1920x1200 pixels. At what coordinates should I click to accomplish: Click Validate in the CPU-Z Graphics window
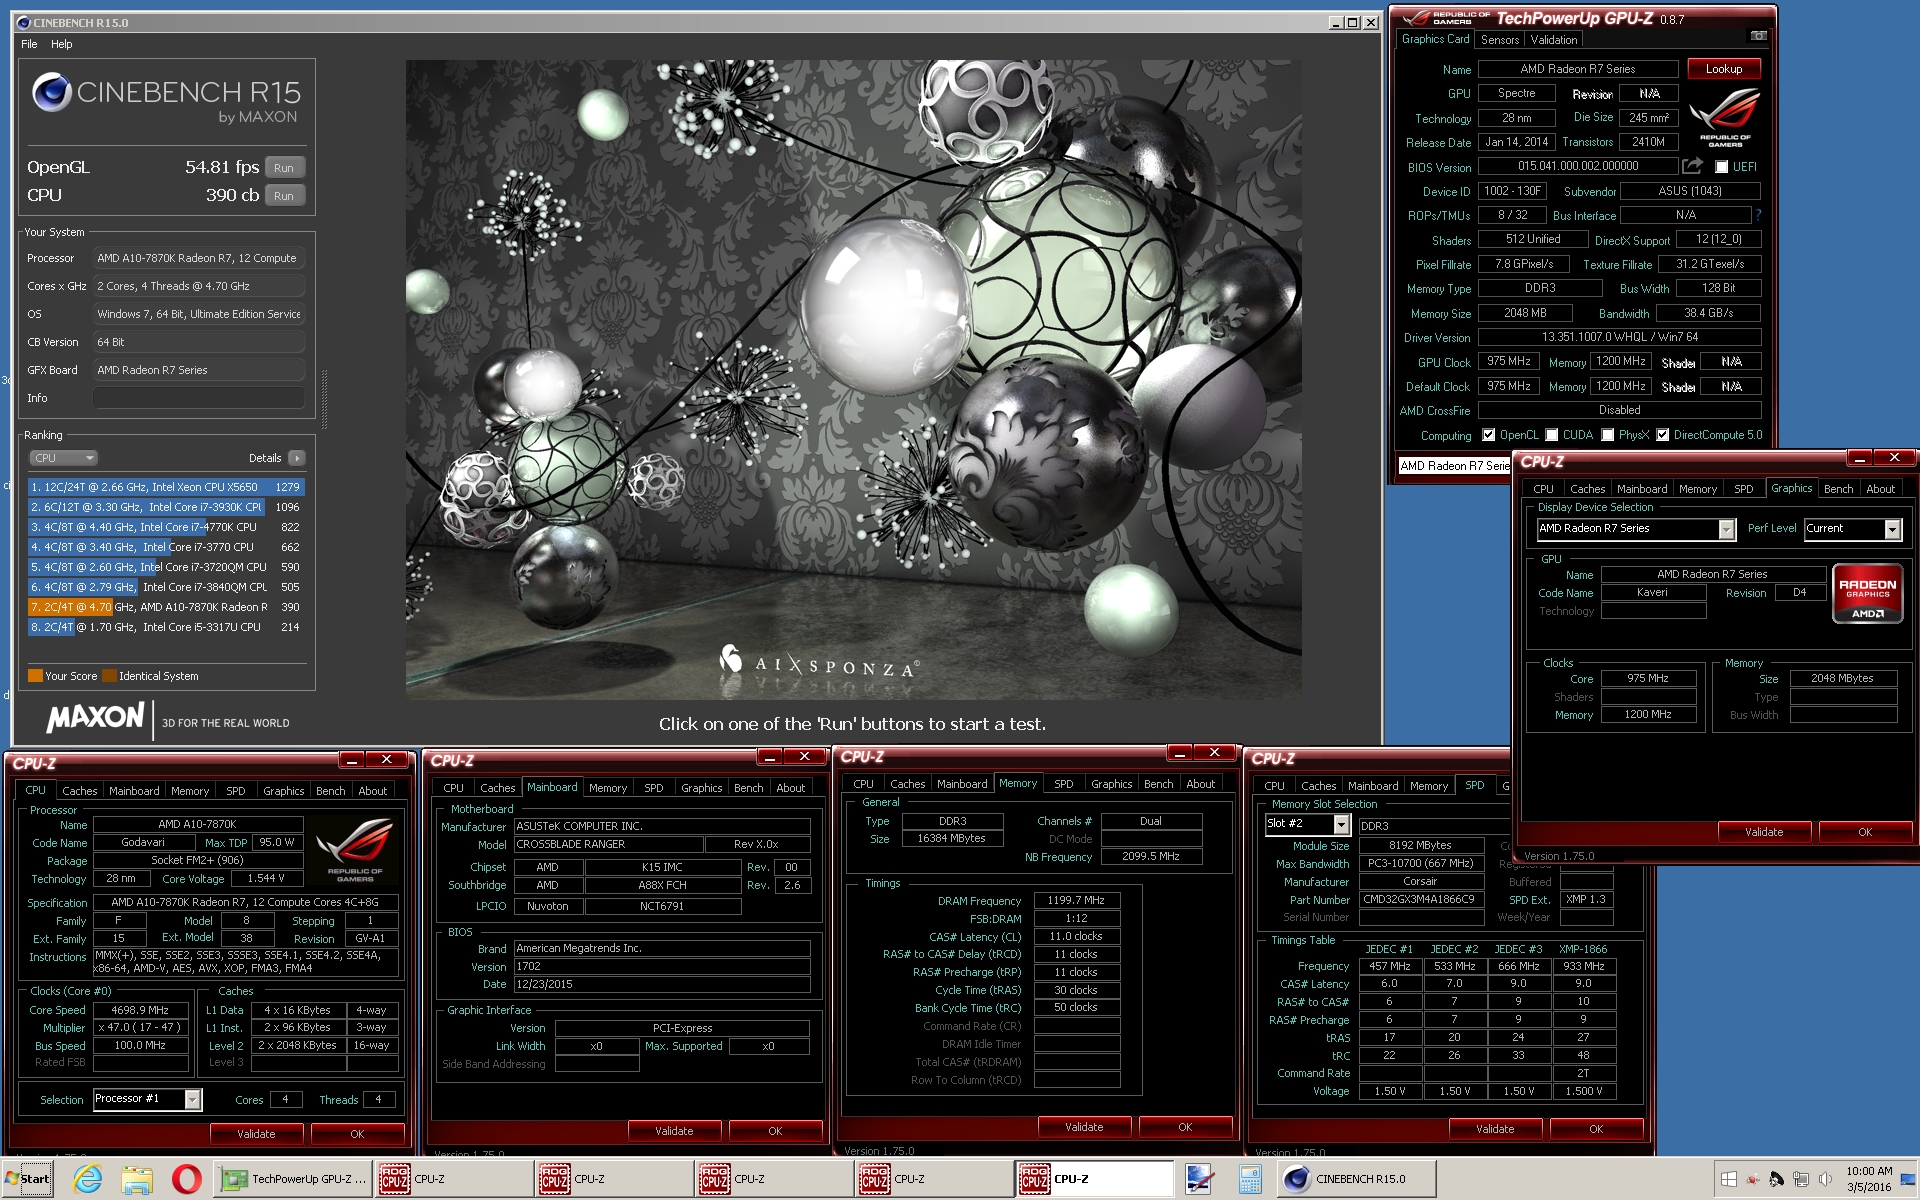[1764, 832]
